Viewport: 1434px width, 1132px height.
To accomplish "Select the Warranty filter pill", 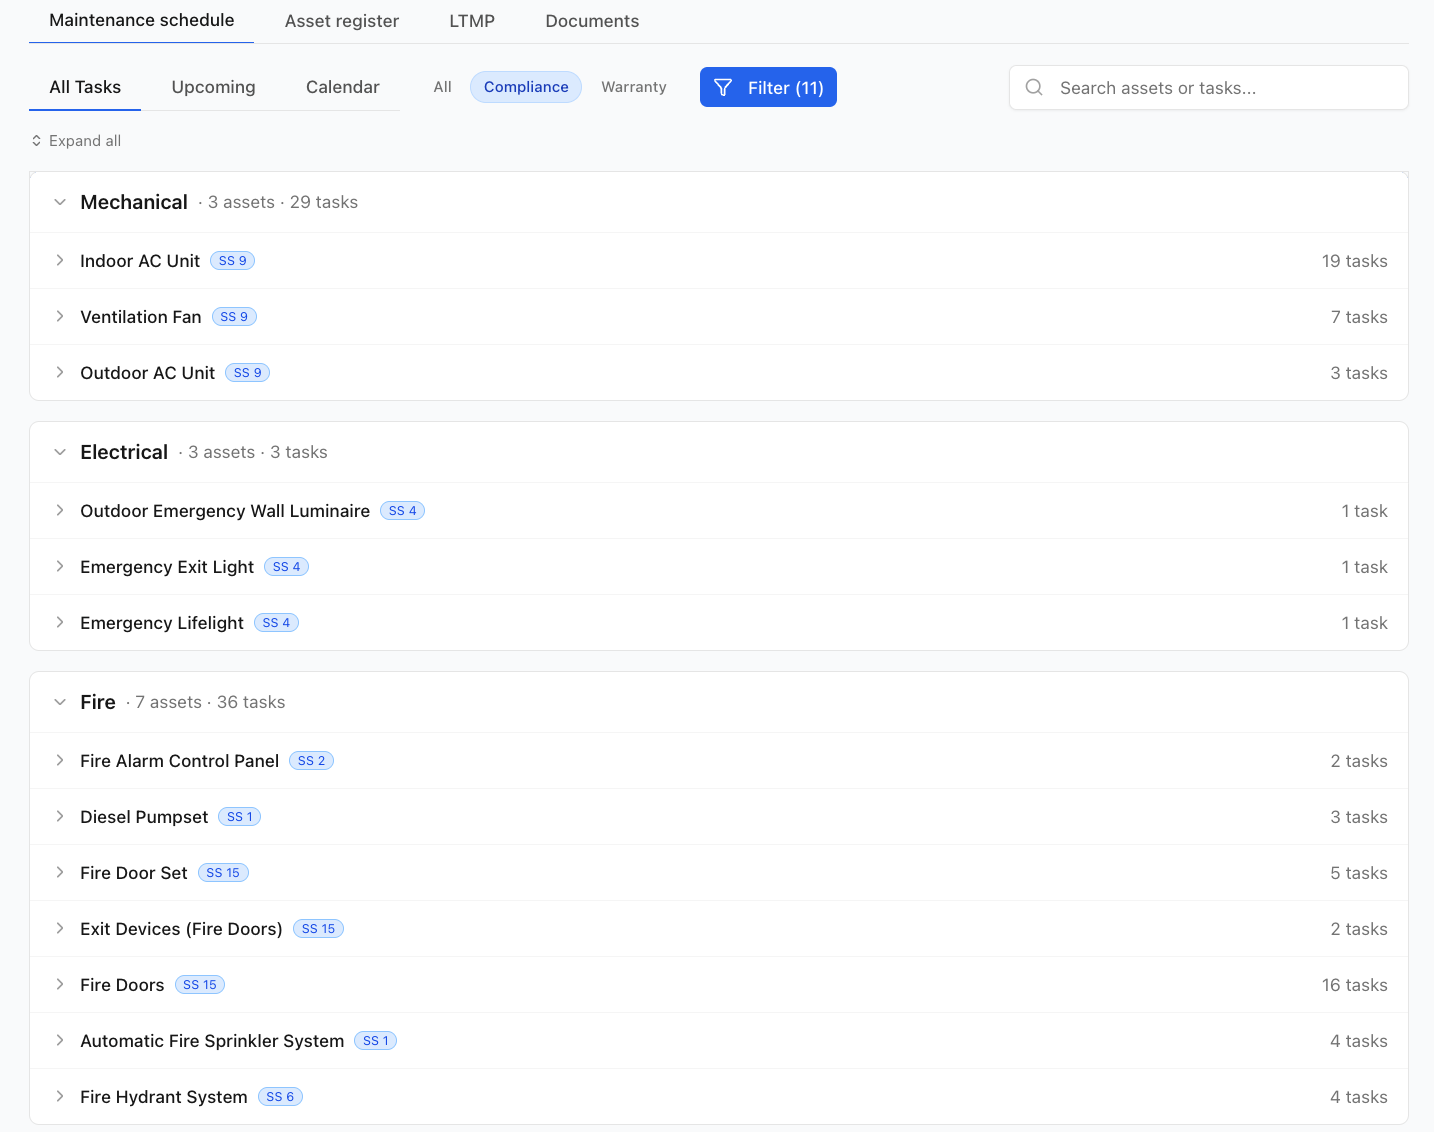I will [634, 87].
